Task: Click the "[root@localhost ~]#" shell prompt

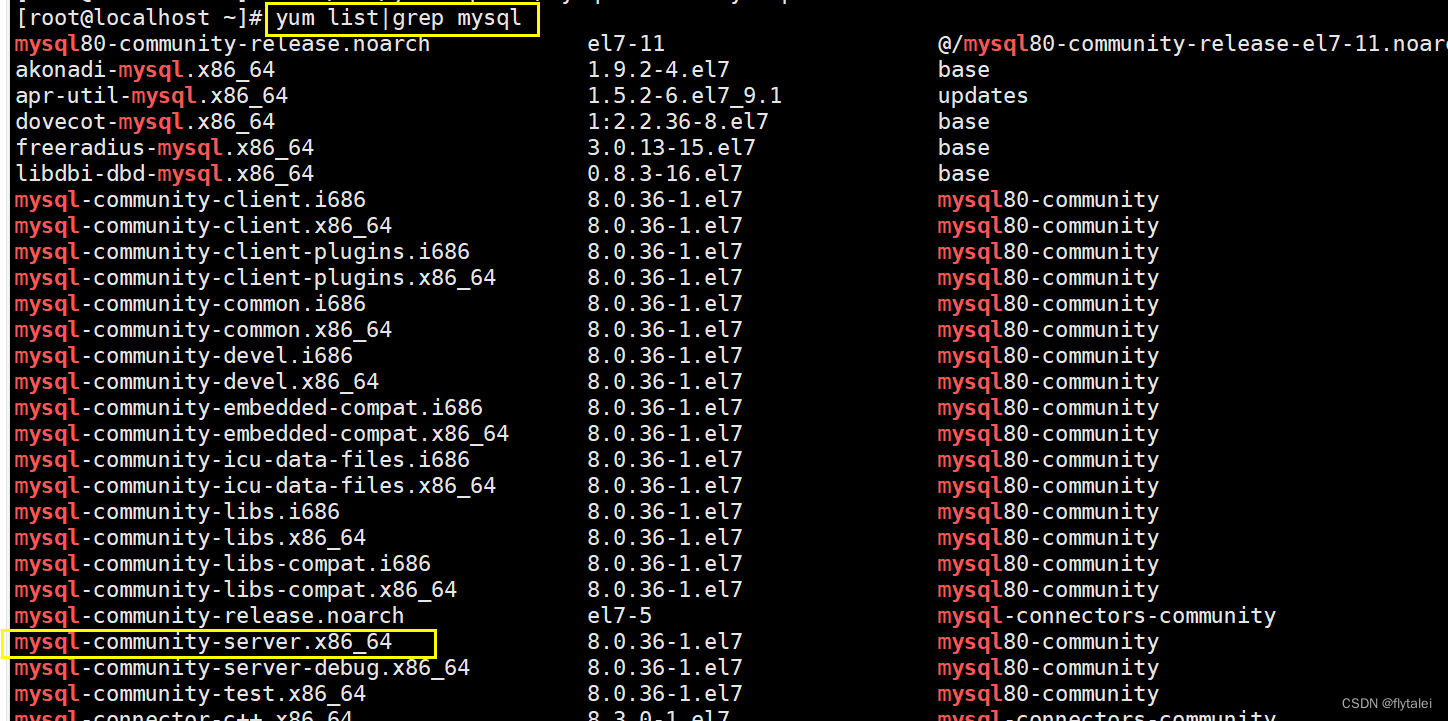Action: (140, 18)
